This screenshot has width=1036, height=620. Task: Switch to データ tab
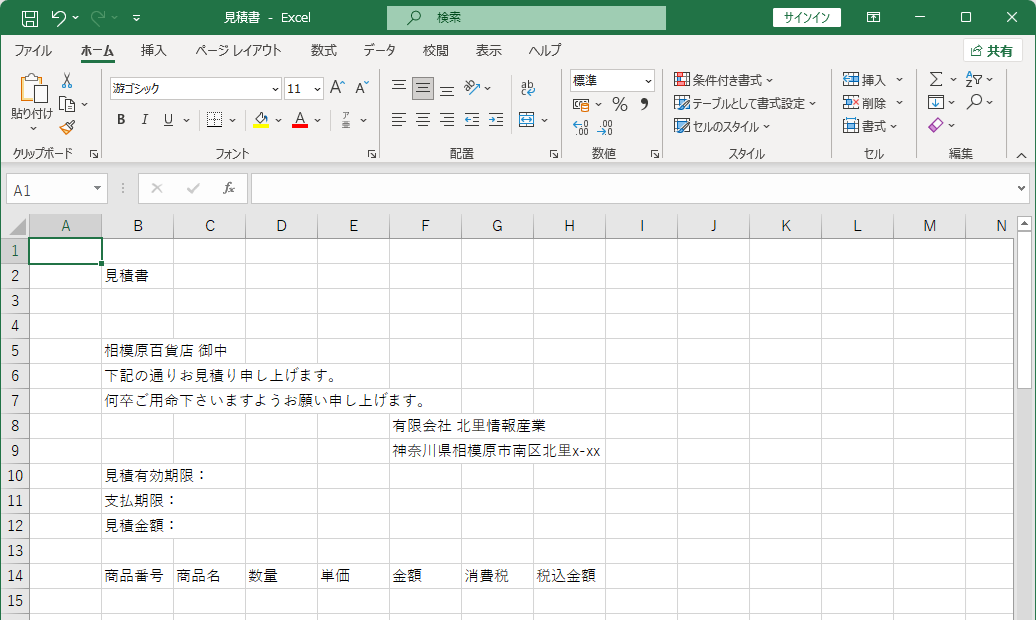click(379, 50)
